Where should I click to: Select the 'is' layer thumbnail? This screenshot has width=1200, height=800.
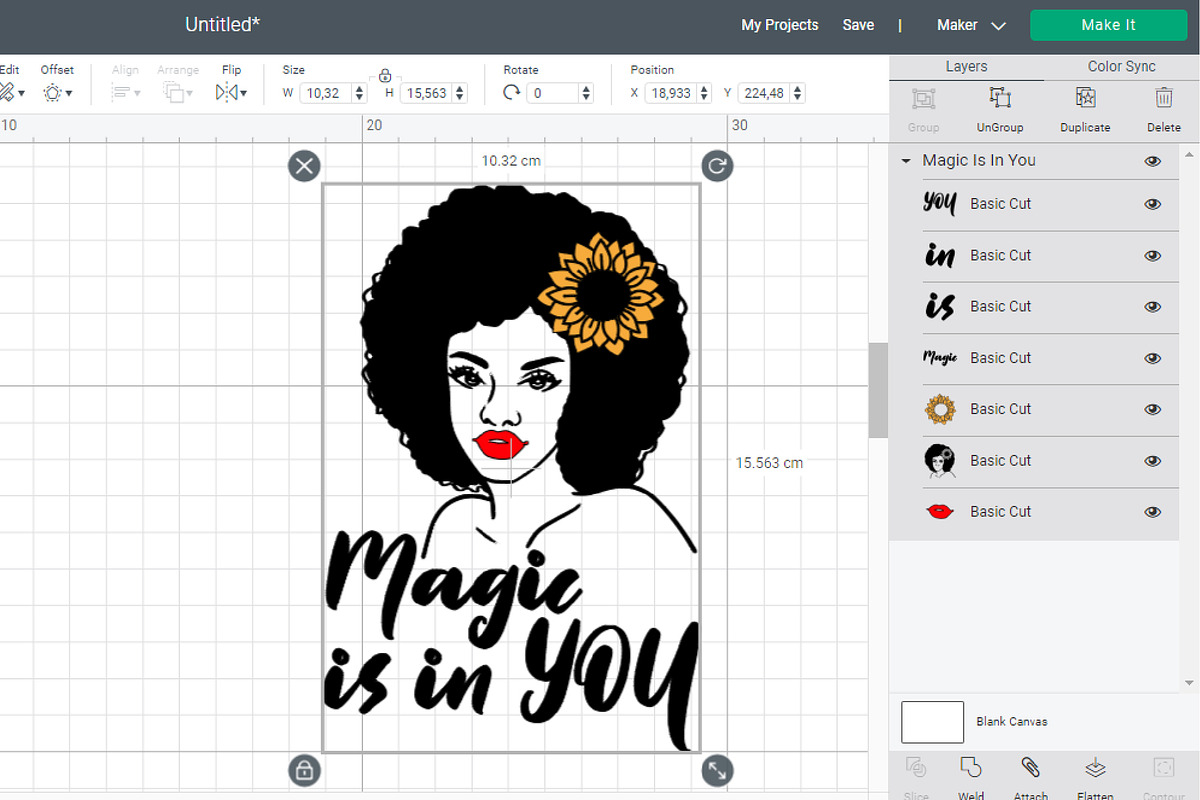tap(940, 307)
